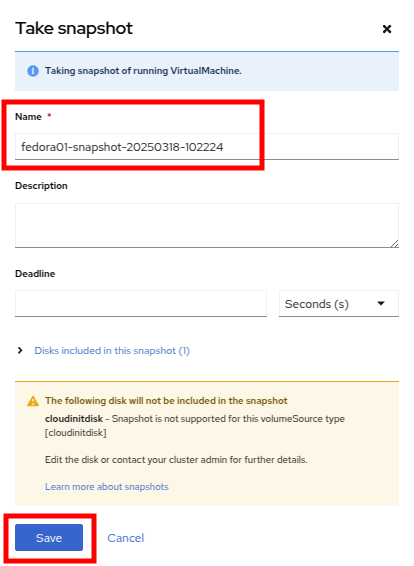Click the Description textarea resize handle

click(x=395, y=244)
